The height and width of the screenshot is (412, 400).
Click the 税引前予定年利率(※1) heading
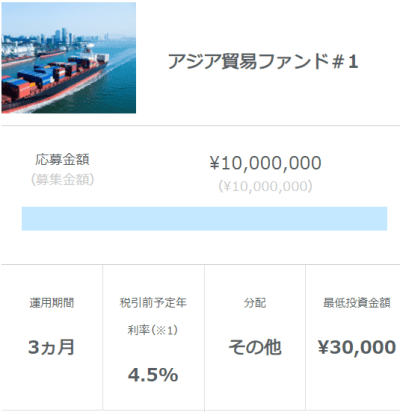pyautogui.click(x=153, y=316)
